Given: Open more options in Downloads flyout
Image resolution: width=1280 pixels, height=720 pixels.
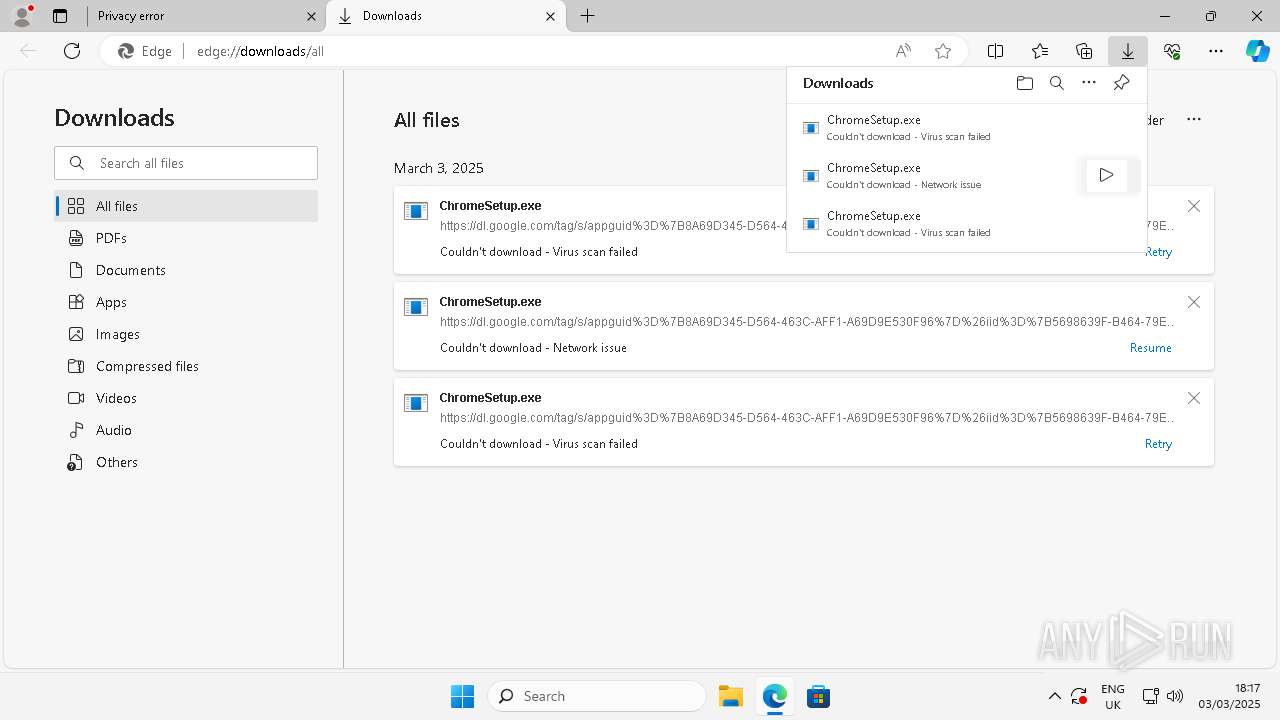Looking at the screenshot, I should 1089,83.
